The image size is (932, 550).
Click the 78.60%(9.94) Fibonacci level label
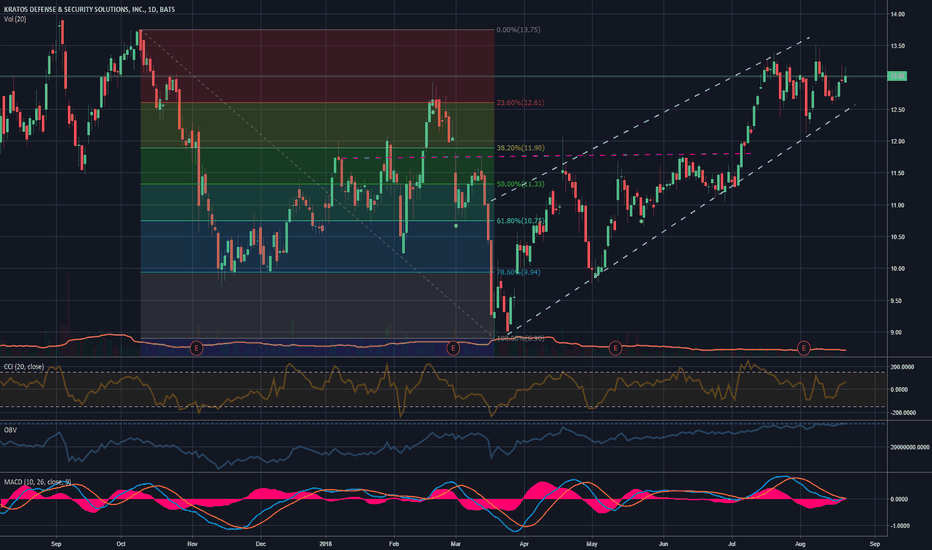point(518,272)
